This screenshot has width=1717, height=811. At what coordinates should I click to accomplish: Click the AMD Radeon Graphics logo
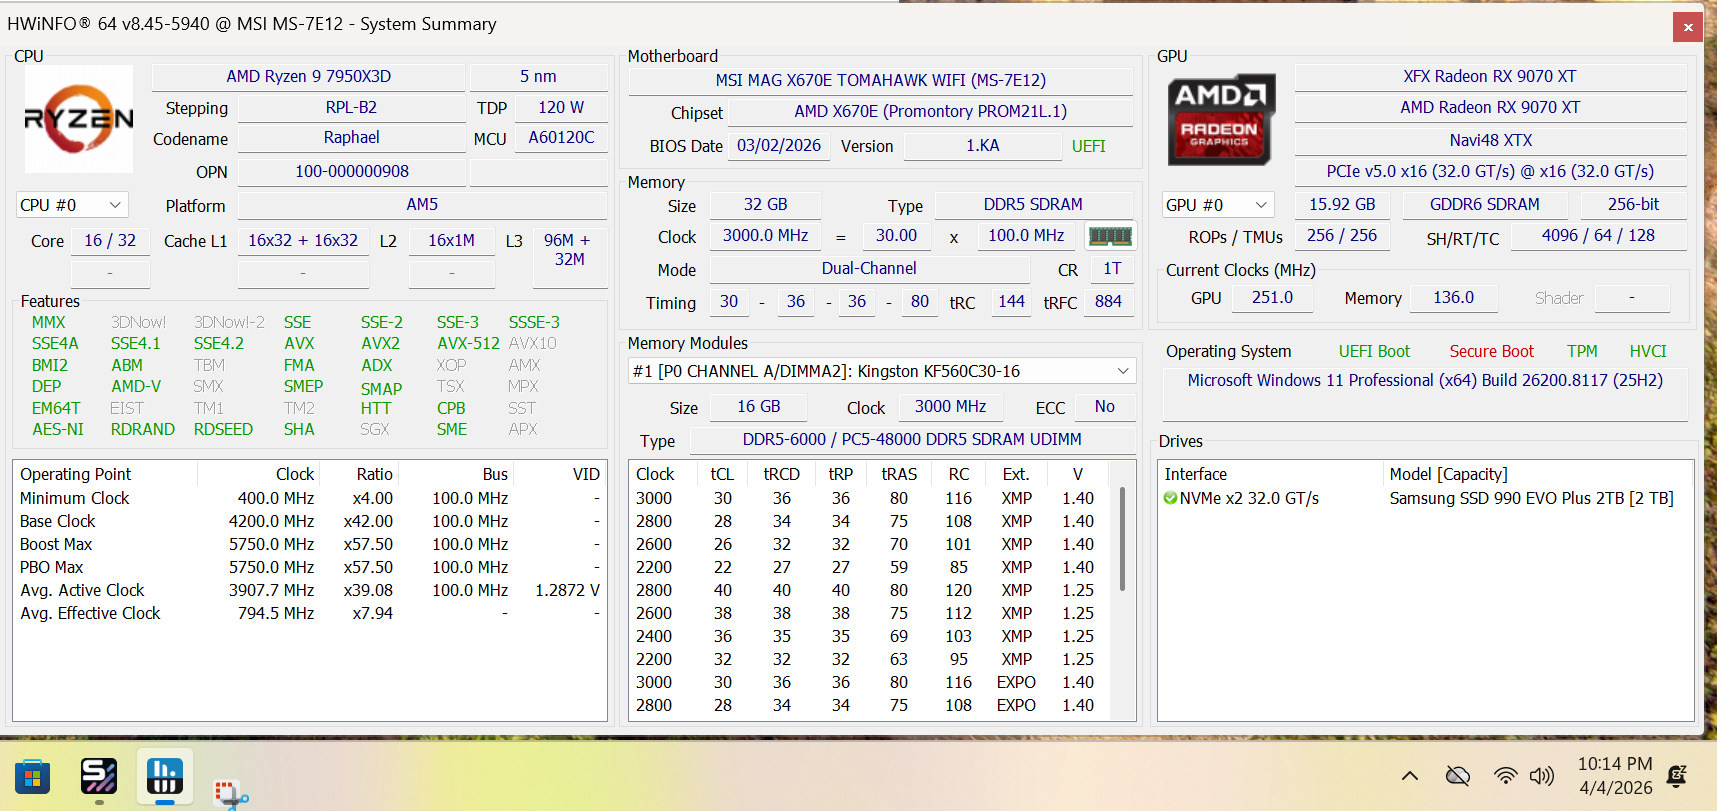[1220, 119]
